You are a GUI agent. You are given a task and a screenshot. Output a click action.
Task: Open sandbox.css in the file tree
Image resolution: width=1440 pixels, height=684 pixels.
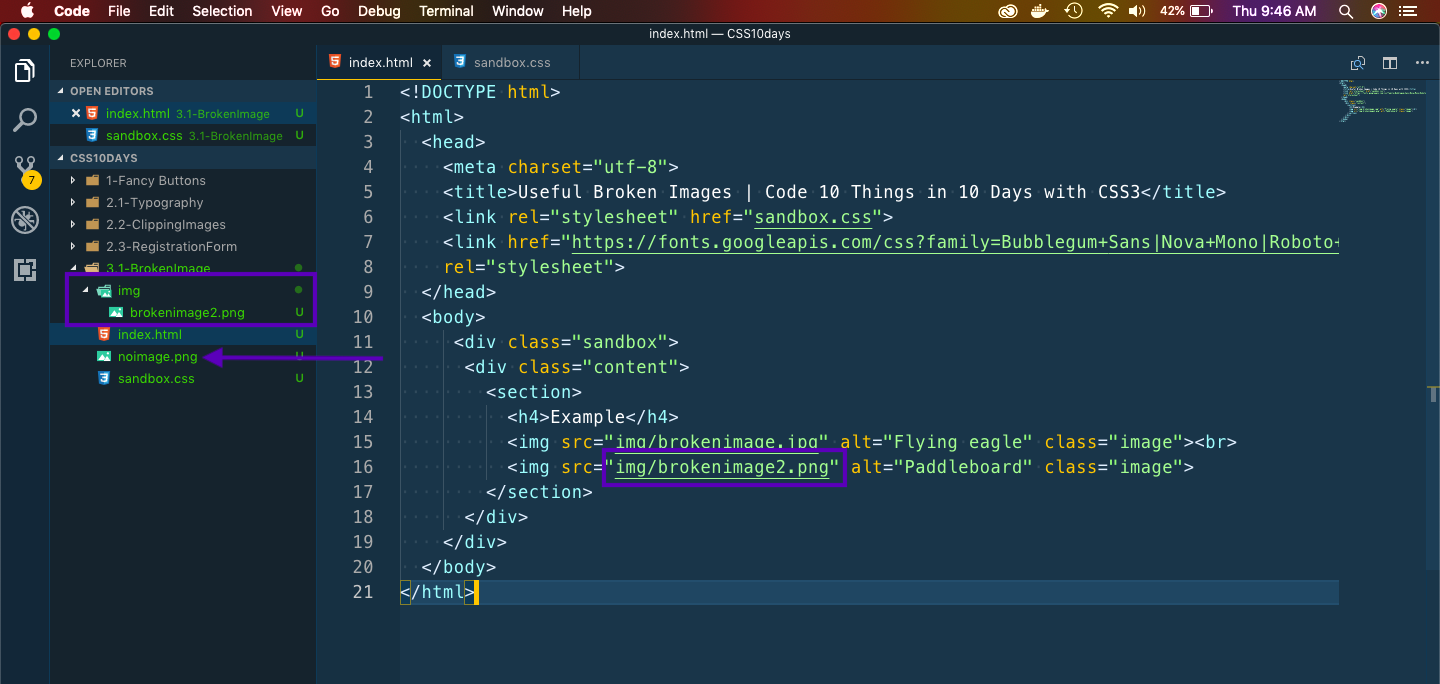click(x=156, y=378)
